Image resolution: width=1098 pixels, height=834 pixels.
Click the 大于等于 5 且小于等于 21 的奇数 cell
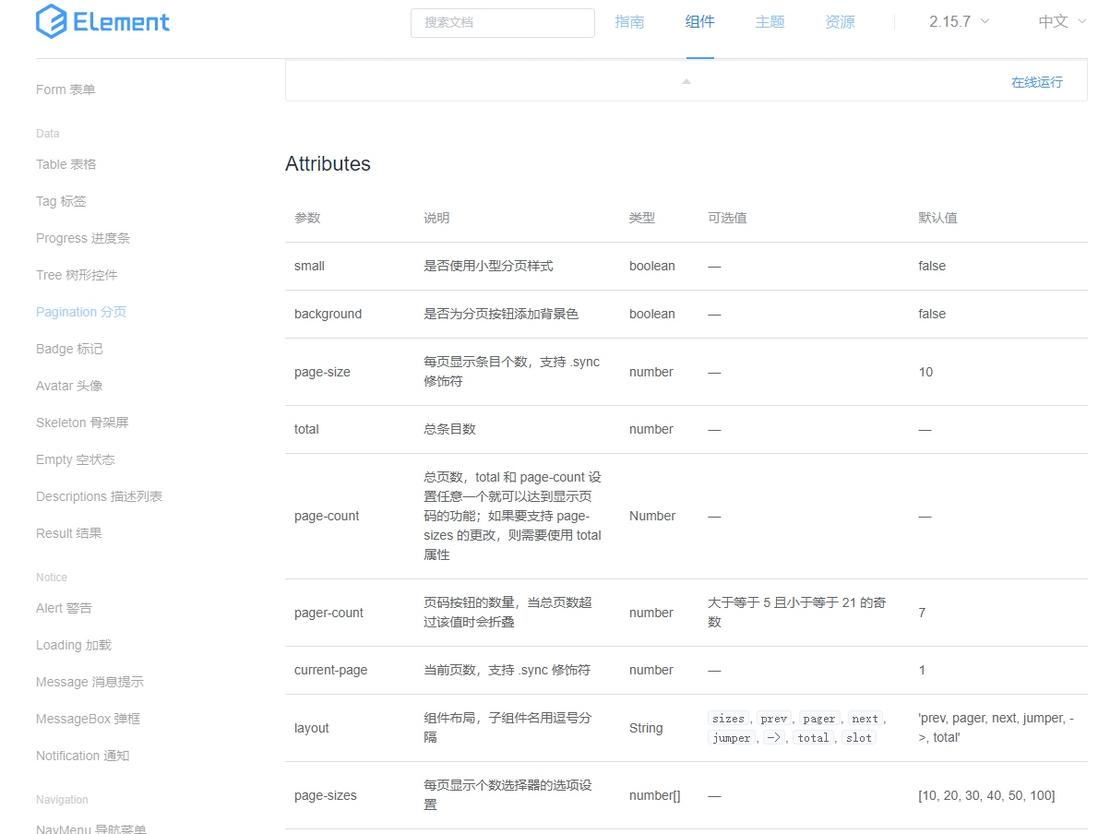coord(797,612)
